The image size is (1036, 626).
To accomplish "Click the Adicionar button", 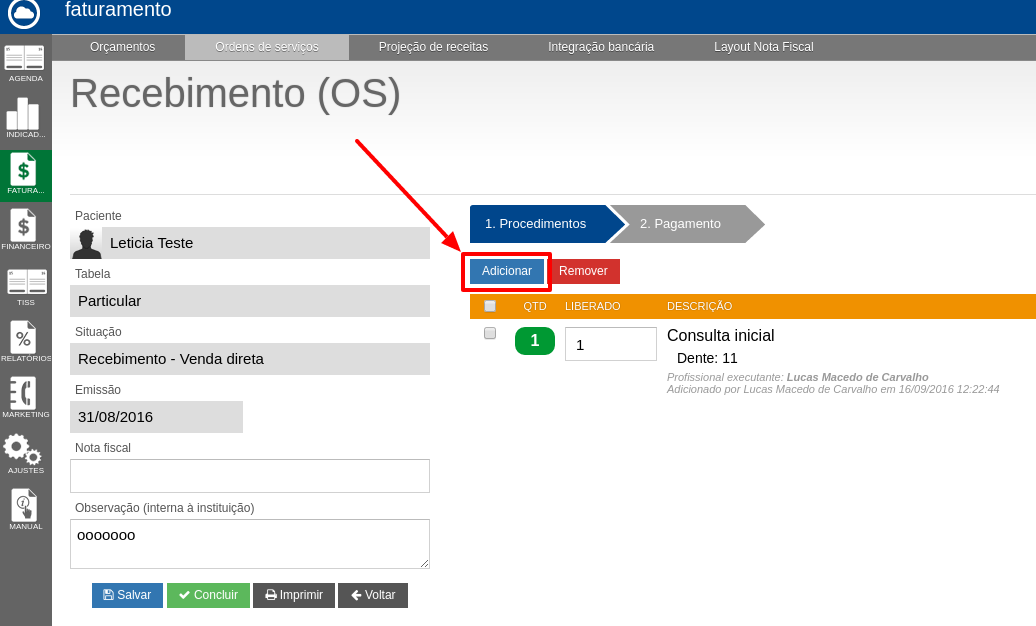I will [x=507, y=271].
